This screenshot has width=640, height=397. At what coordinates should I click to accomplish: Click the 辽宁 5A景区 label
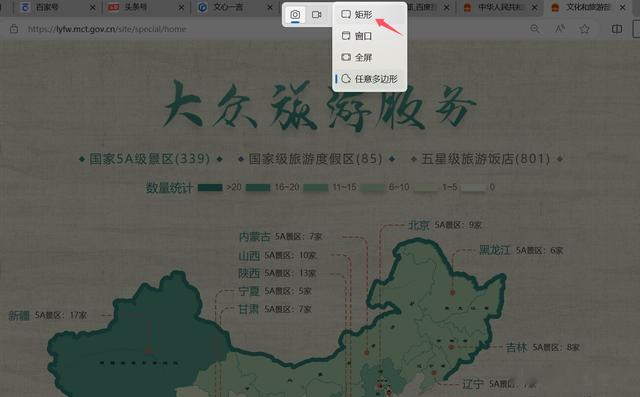(499, 384)
